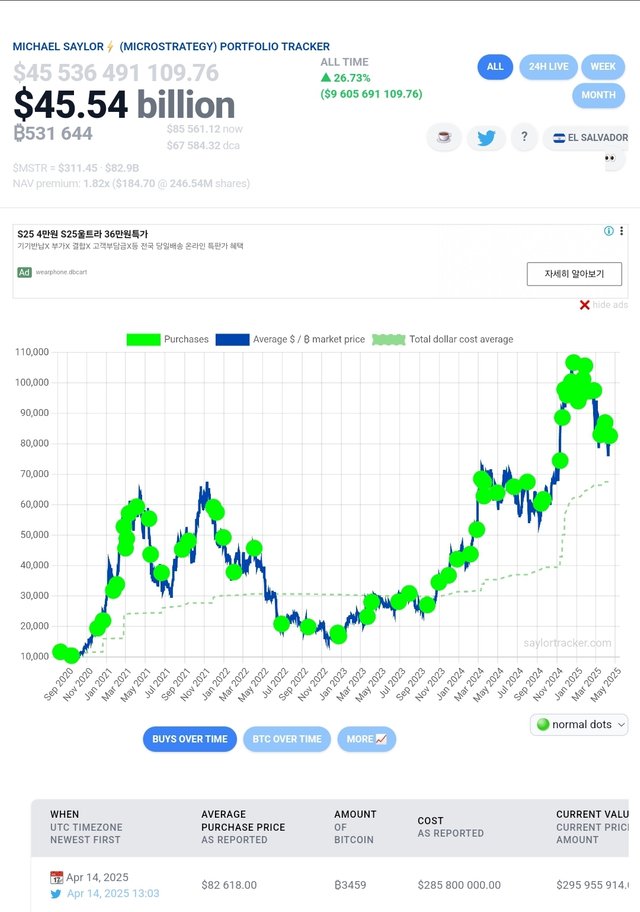The image size is (640, 912).
Task: Click the $MSTR = $311.45 line
Action: [76, 168]
